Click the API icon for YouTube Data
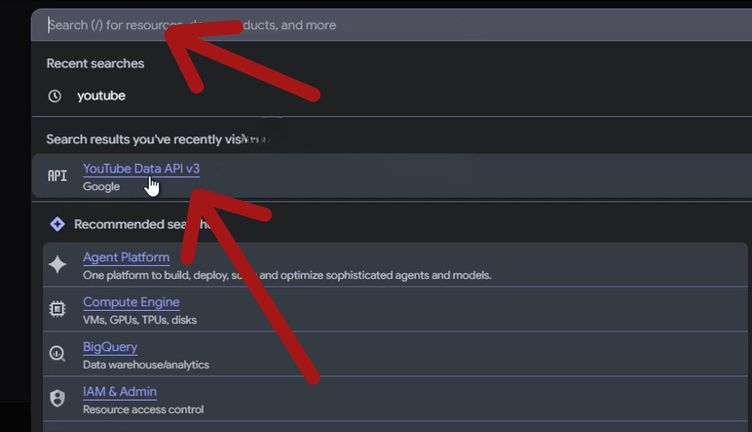Viewport: 752px width, 432px height. point(57,176)
